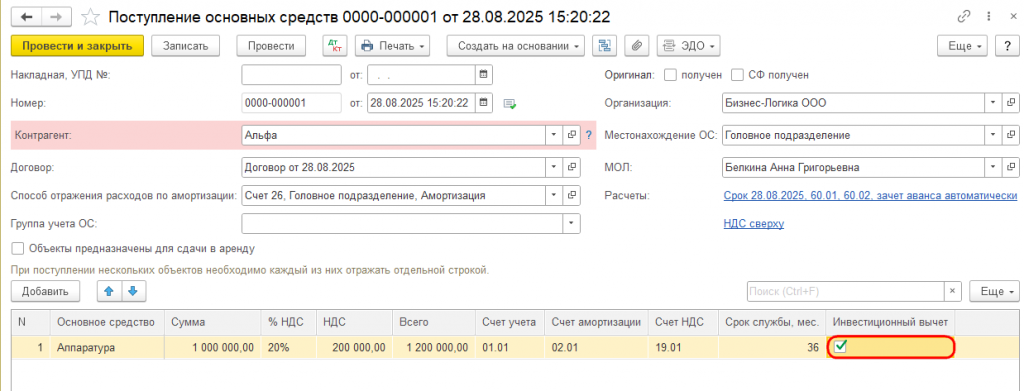
Task: Open Местонахождение ОС record
Action: (1011, 134)
